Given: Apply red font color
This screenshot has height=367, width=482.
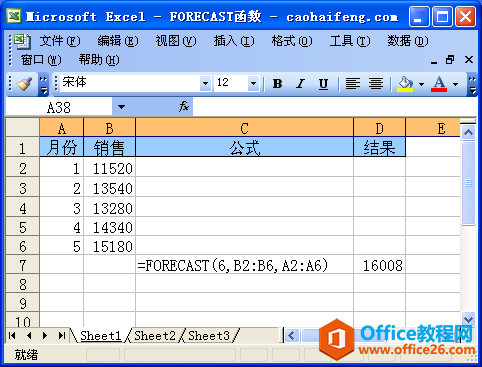Looking at the screenshot, I should coord(439,84).
